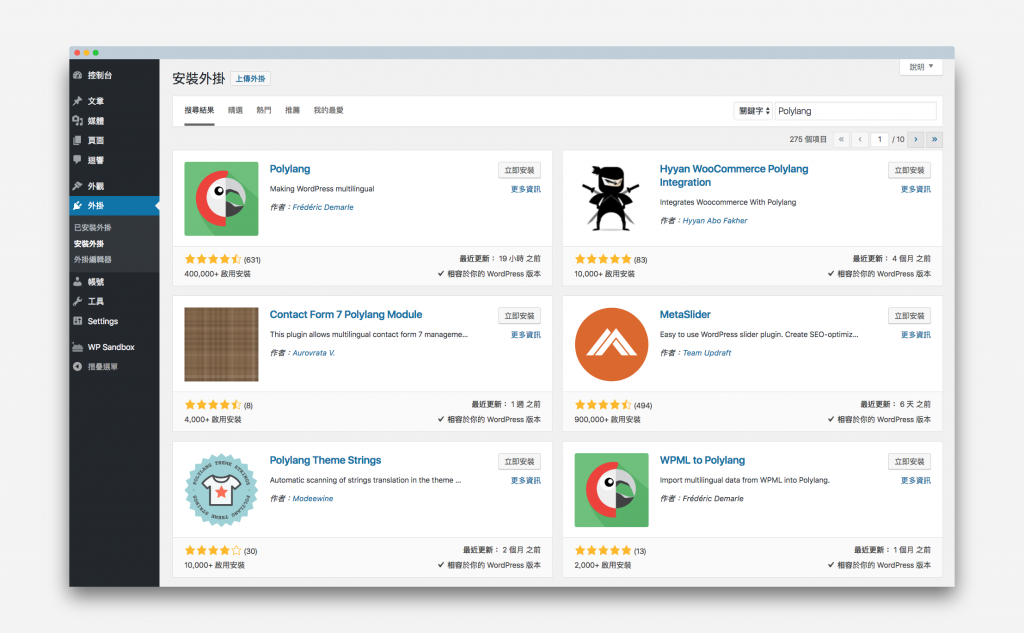Go to next results page
The image size is (1024, 633).
(916, 139)
